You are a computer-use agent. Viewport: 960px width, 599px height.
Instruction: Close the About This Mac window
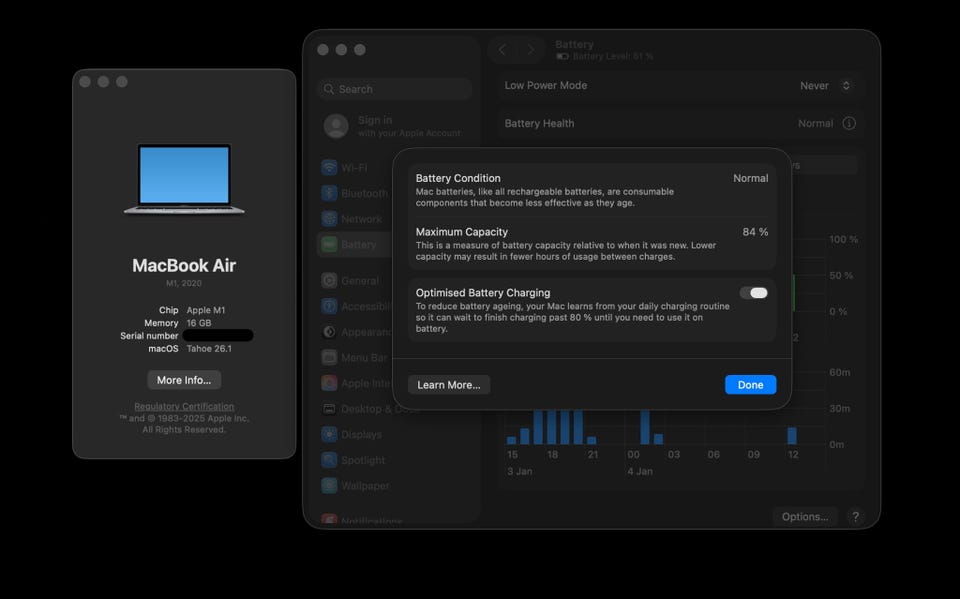point(85,81)
